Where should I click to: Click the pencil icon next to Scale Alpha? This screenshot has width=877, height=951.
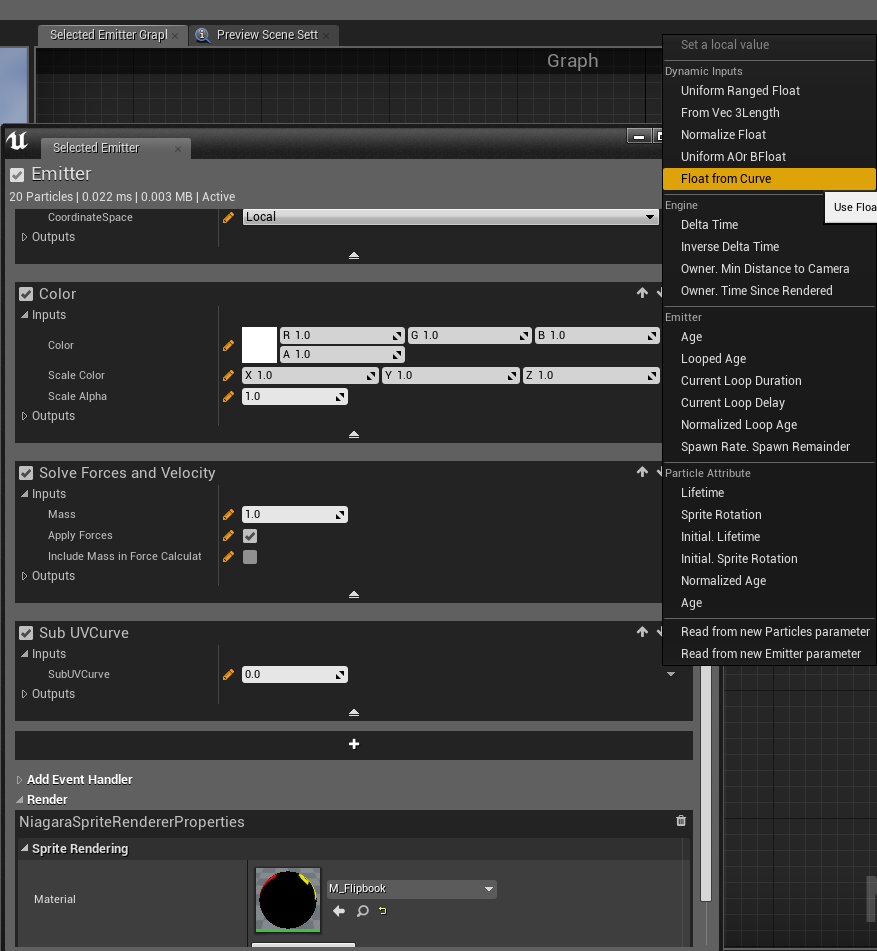click(228, 397)
